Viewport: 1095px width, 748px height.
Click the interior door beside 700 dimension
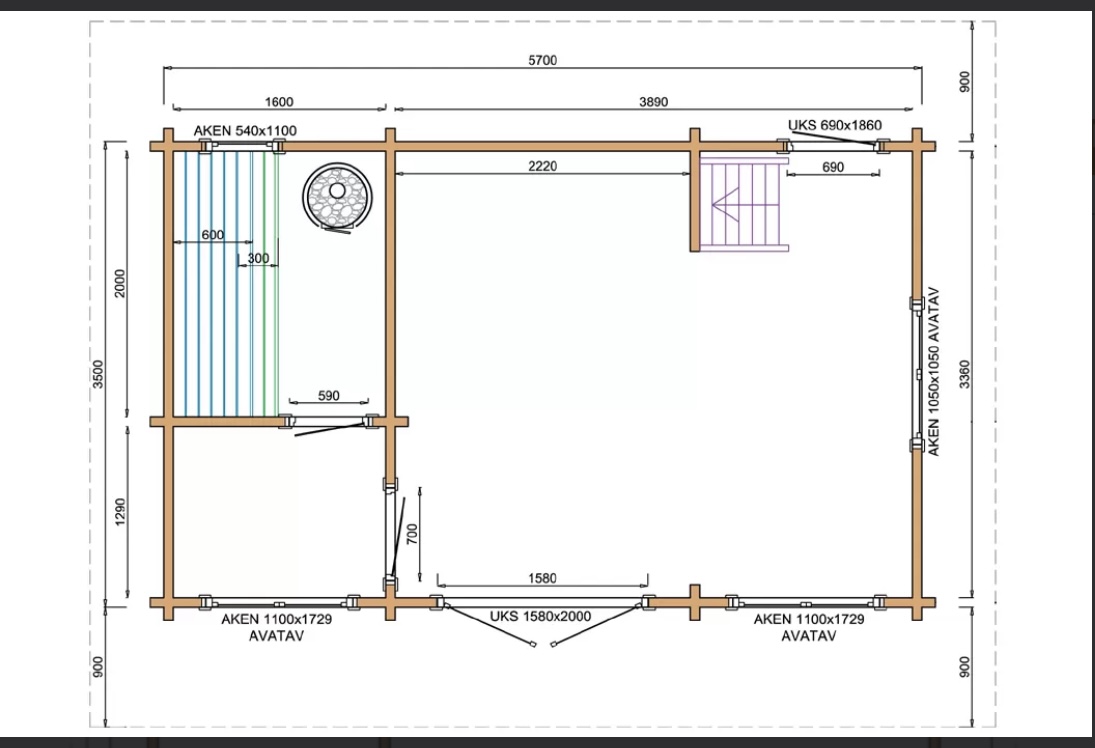tap(393, 534)
